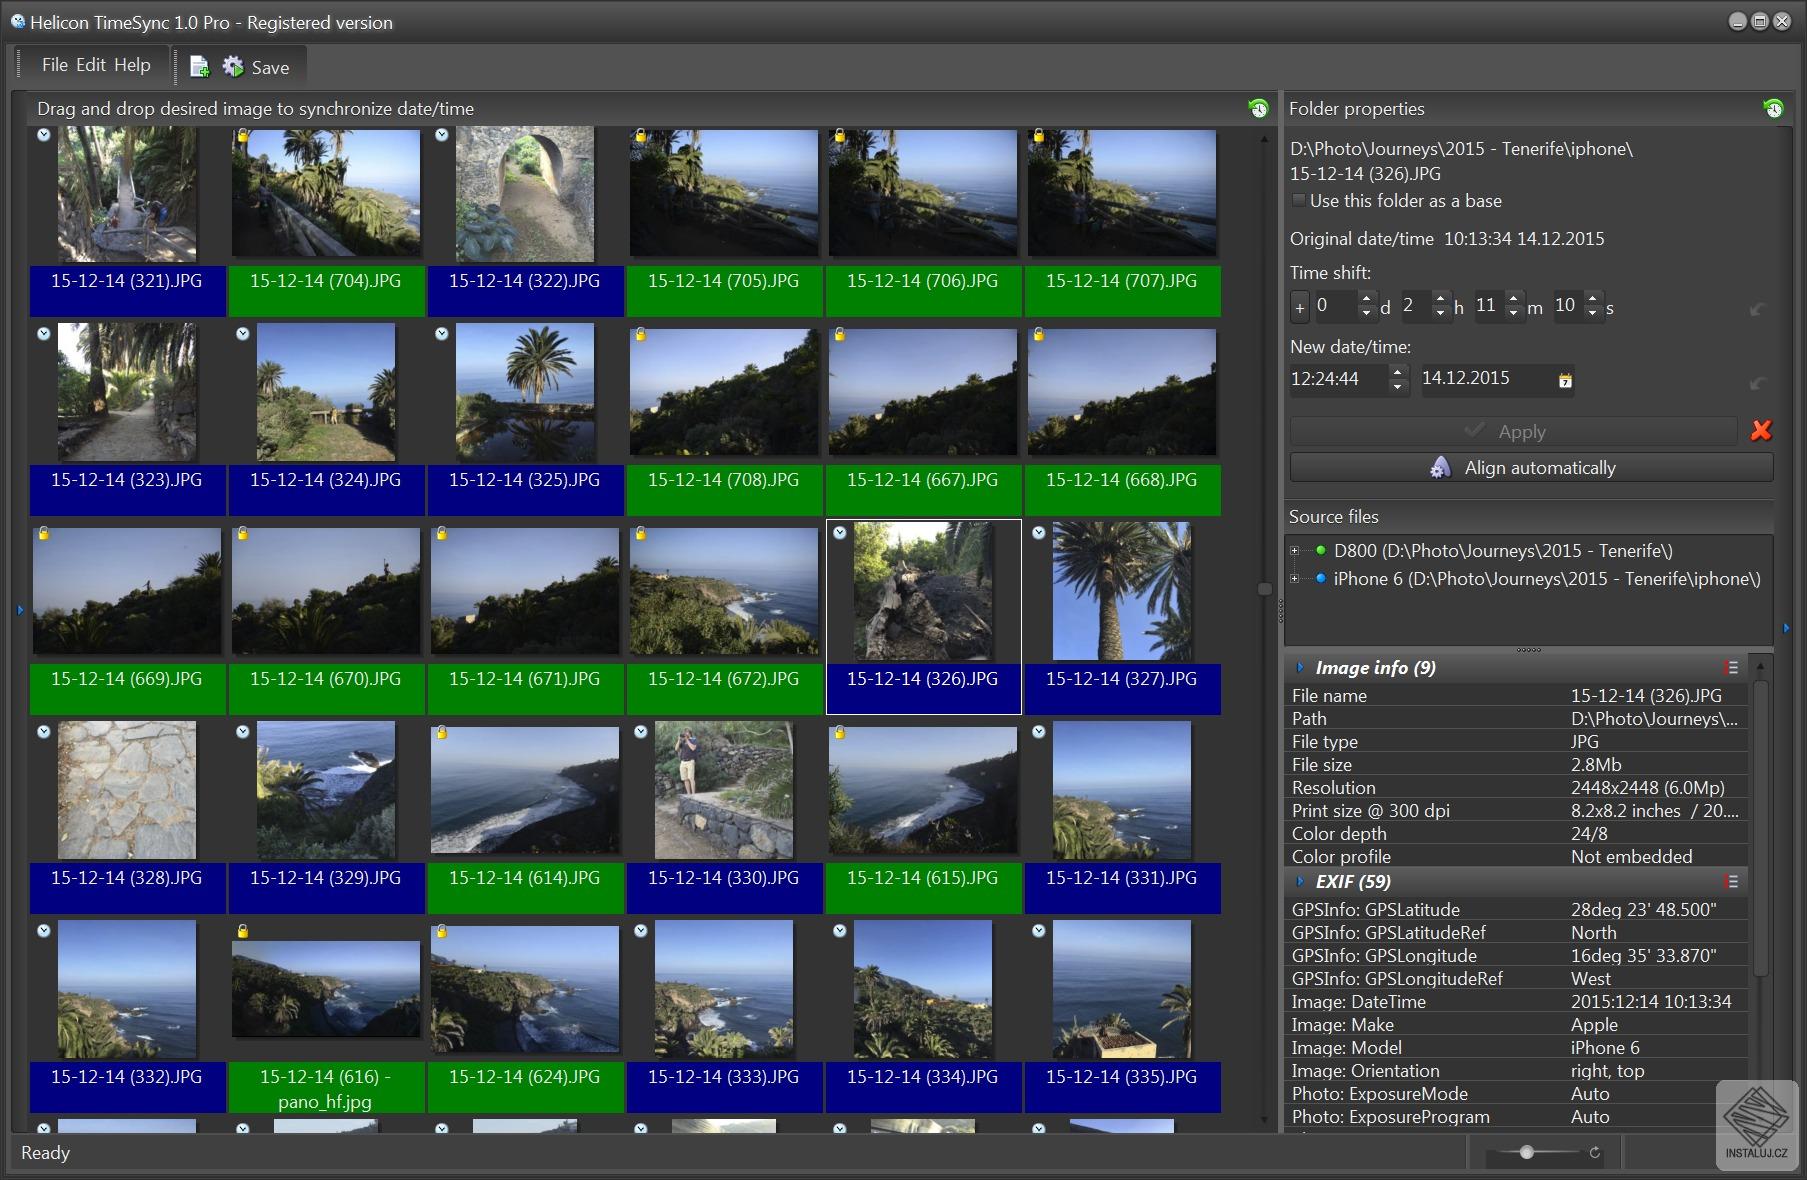Click the red X cancel icon
The image size is (1807, 1180).
point(1760,431)
